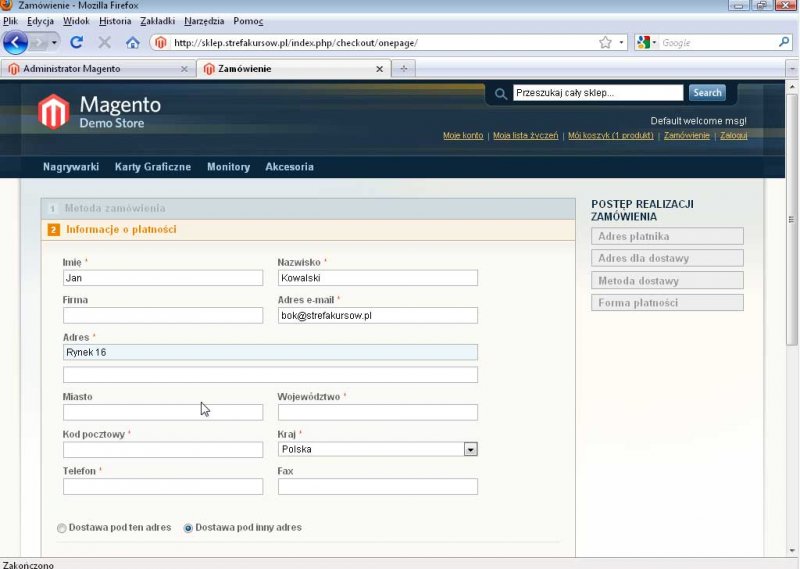Reload the page with the refresh icon

pos(76,43)
